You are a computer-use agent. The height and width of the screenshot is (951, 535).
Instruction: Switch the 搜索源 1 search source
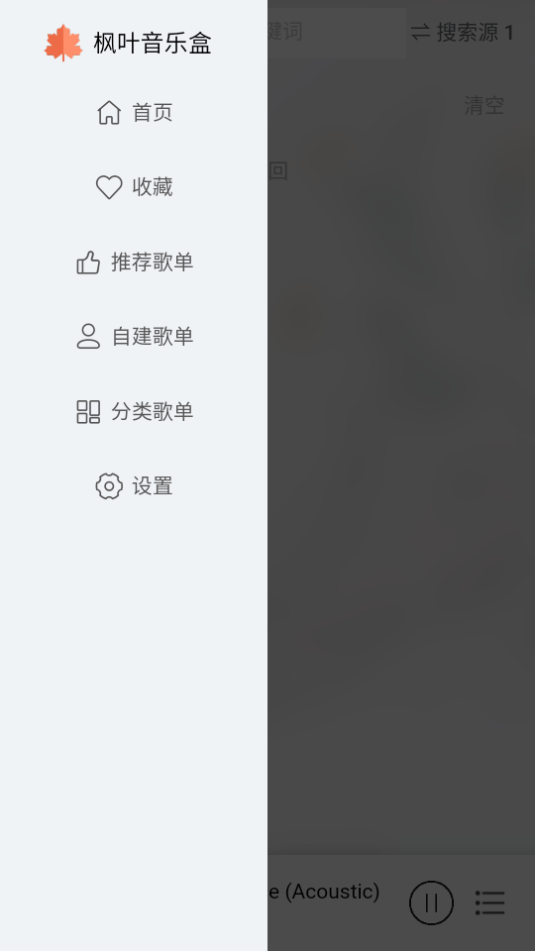tap(462, 33)
